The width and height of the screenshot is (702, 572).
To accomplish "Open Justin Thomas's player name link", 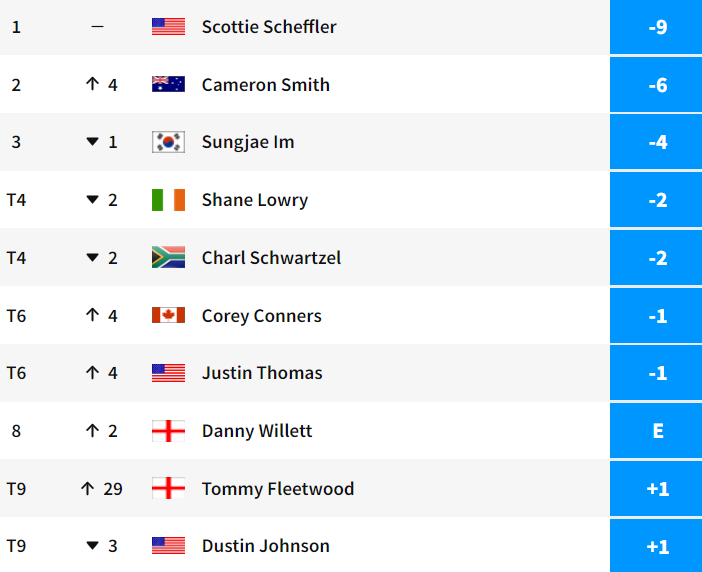I will [262, 373].
